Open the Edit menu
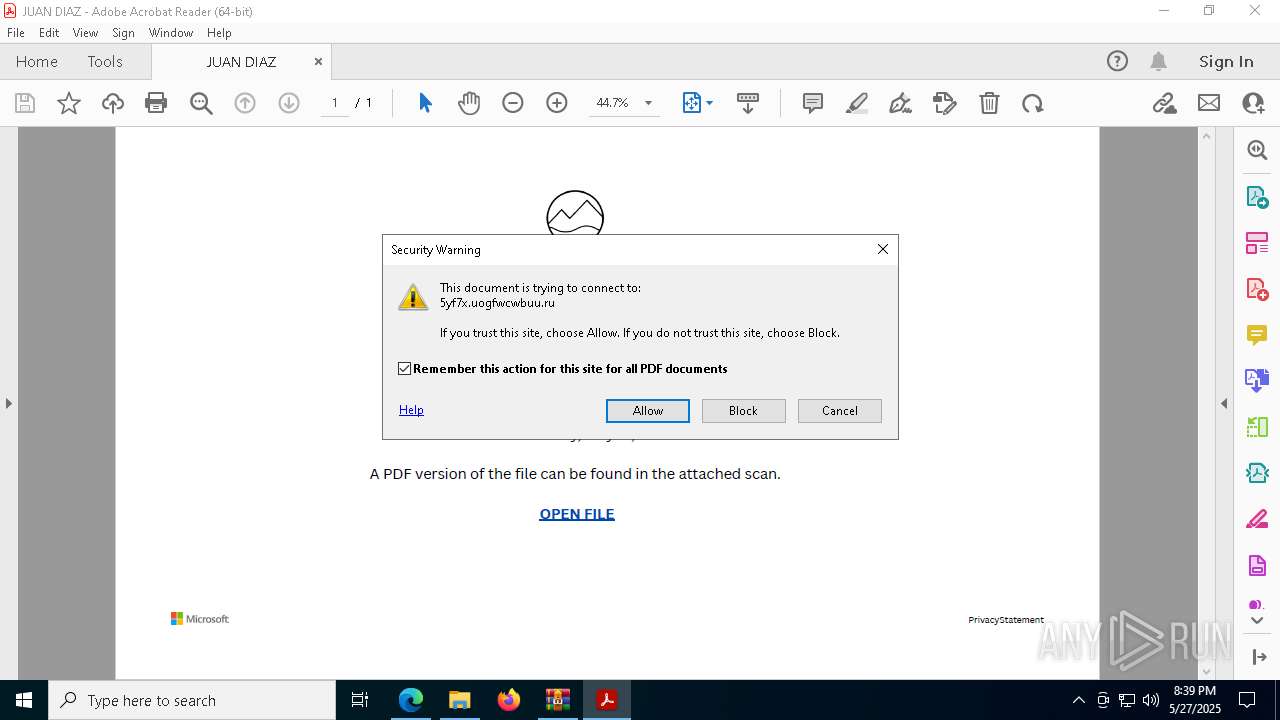Viewport: 1280px width, 720px height. click(49, 33)
